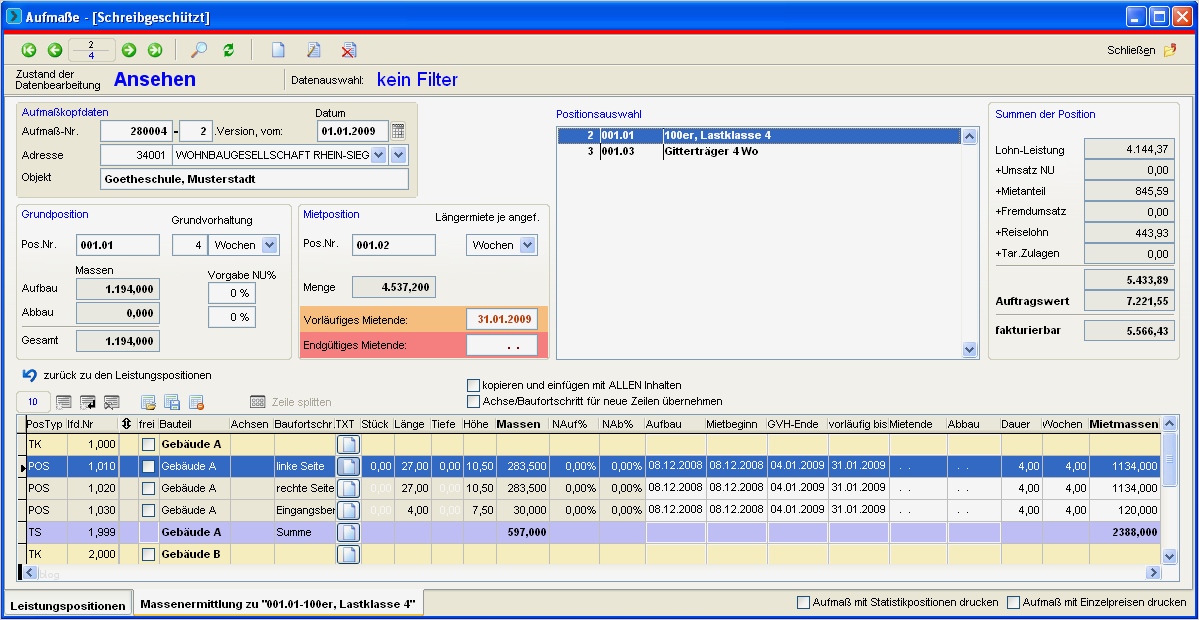Open the Längermiete Wochen dropdown
The image size is (1199, 620).
coord(528,245)
